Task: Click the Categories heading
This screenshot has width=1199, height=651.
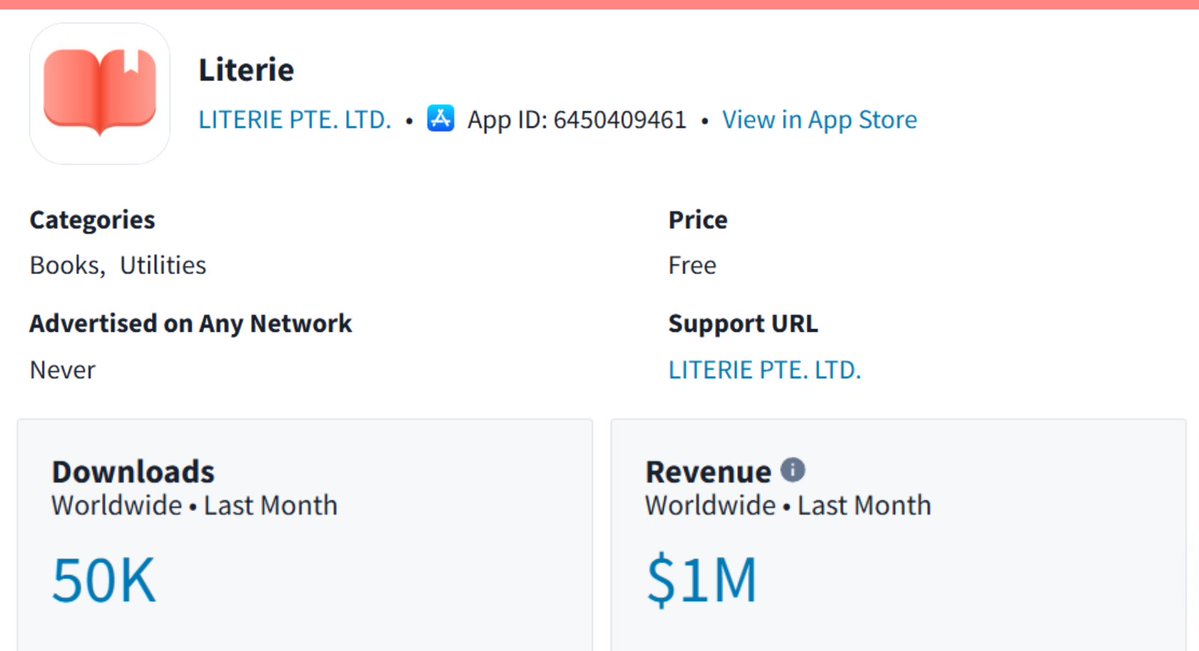Action: [x=93, y=220]
